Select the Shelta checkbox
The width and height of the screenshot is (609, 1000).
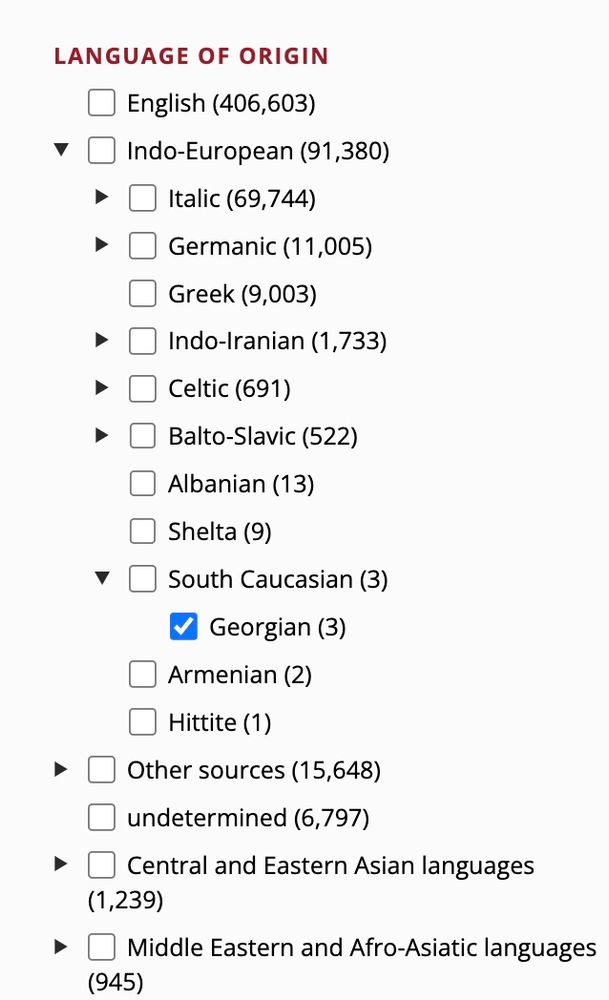tap(142, 530)
